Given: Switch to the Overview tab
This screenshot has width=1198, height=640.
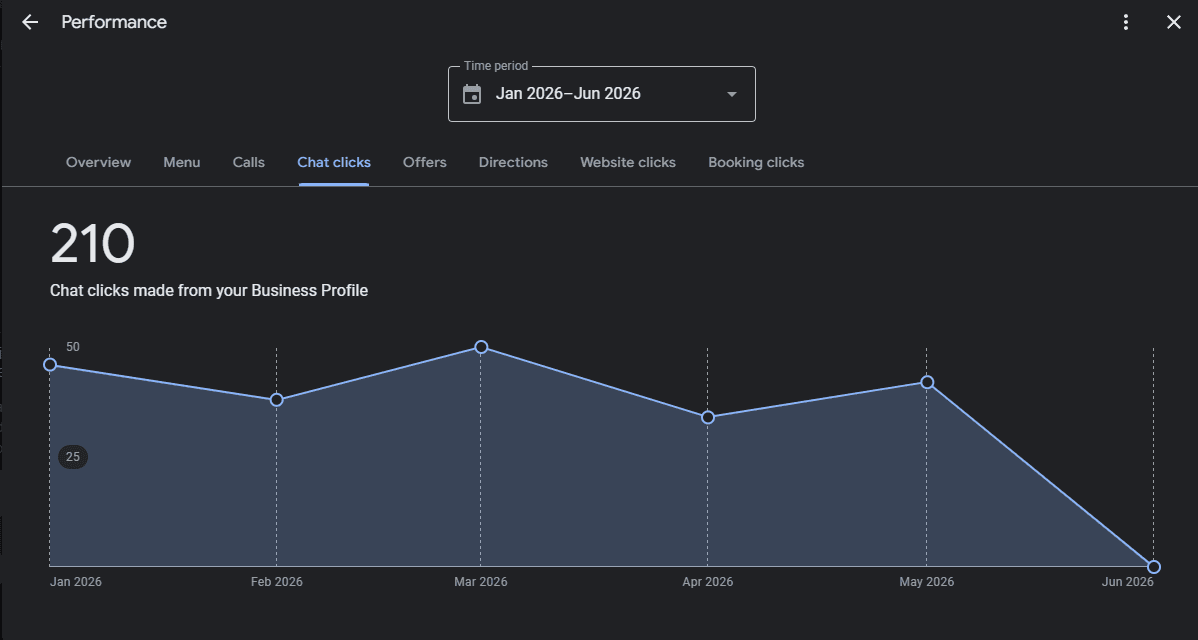Looking at the screenshot, I should pyautogui.click(x=99, y=162).
